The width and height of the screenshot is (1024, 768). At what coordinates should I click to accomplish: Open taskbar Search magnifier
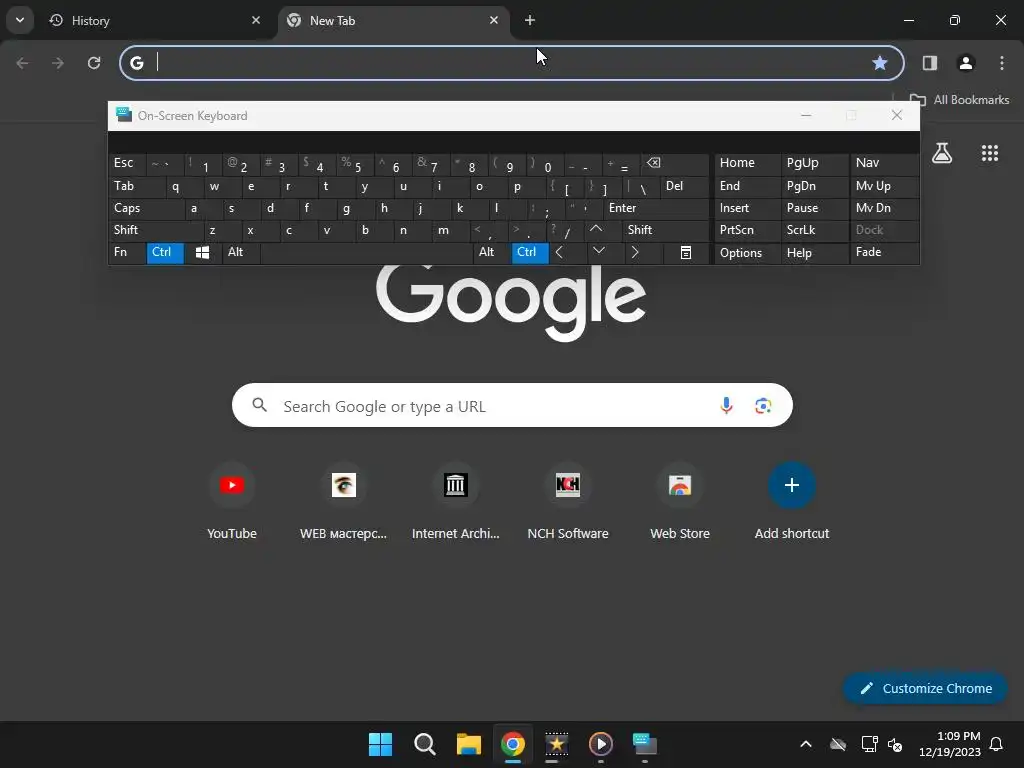point(424,744)
